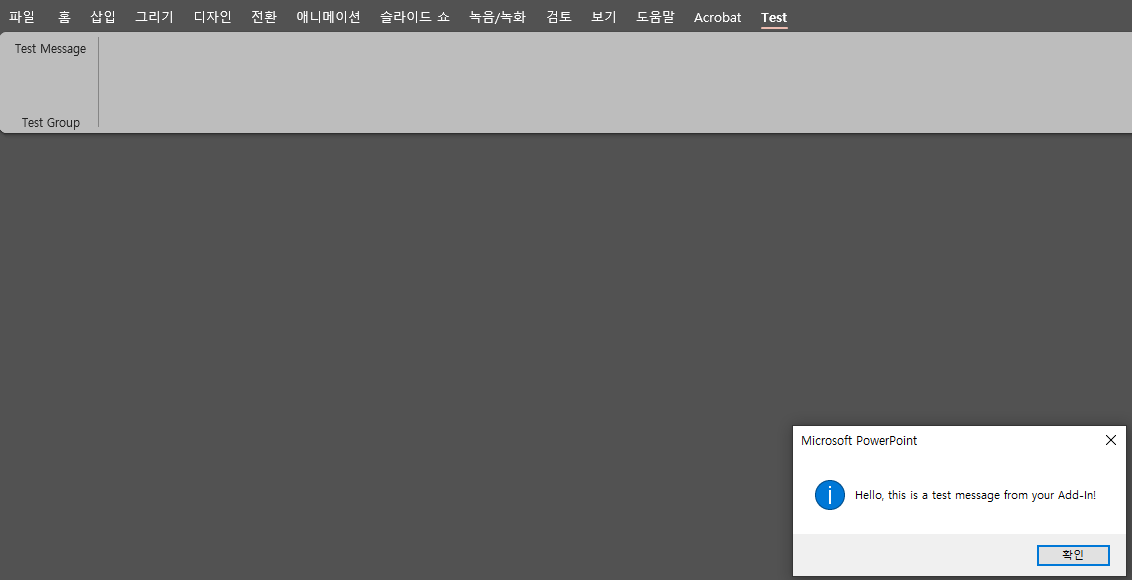1132x580 pixels.
Task: Go to the 디자인 ribbon tab
Action: (x=212, y=17)
